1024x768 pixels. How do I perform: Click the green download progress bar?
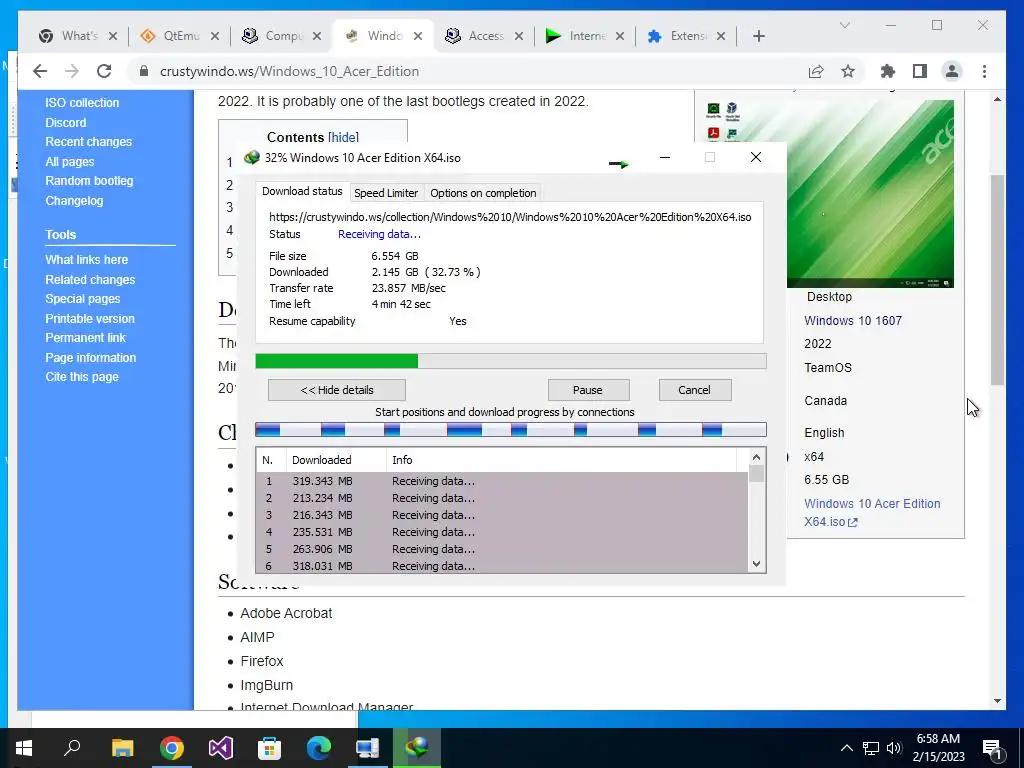click(511, 361)
